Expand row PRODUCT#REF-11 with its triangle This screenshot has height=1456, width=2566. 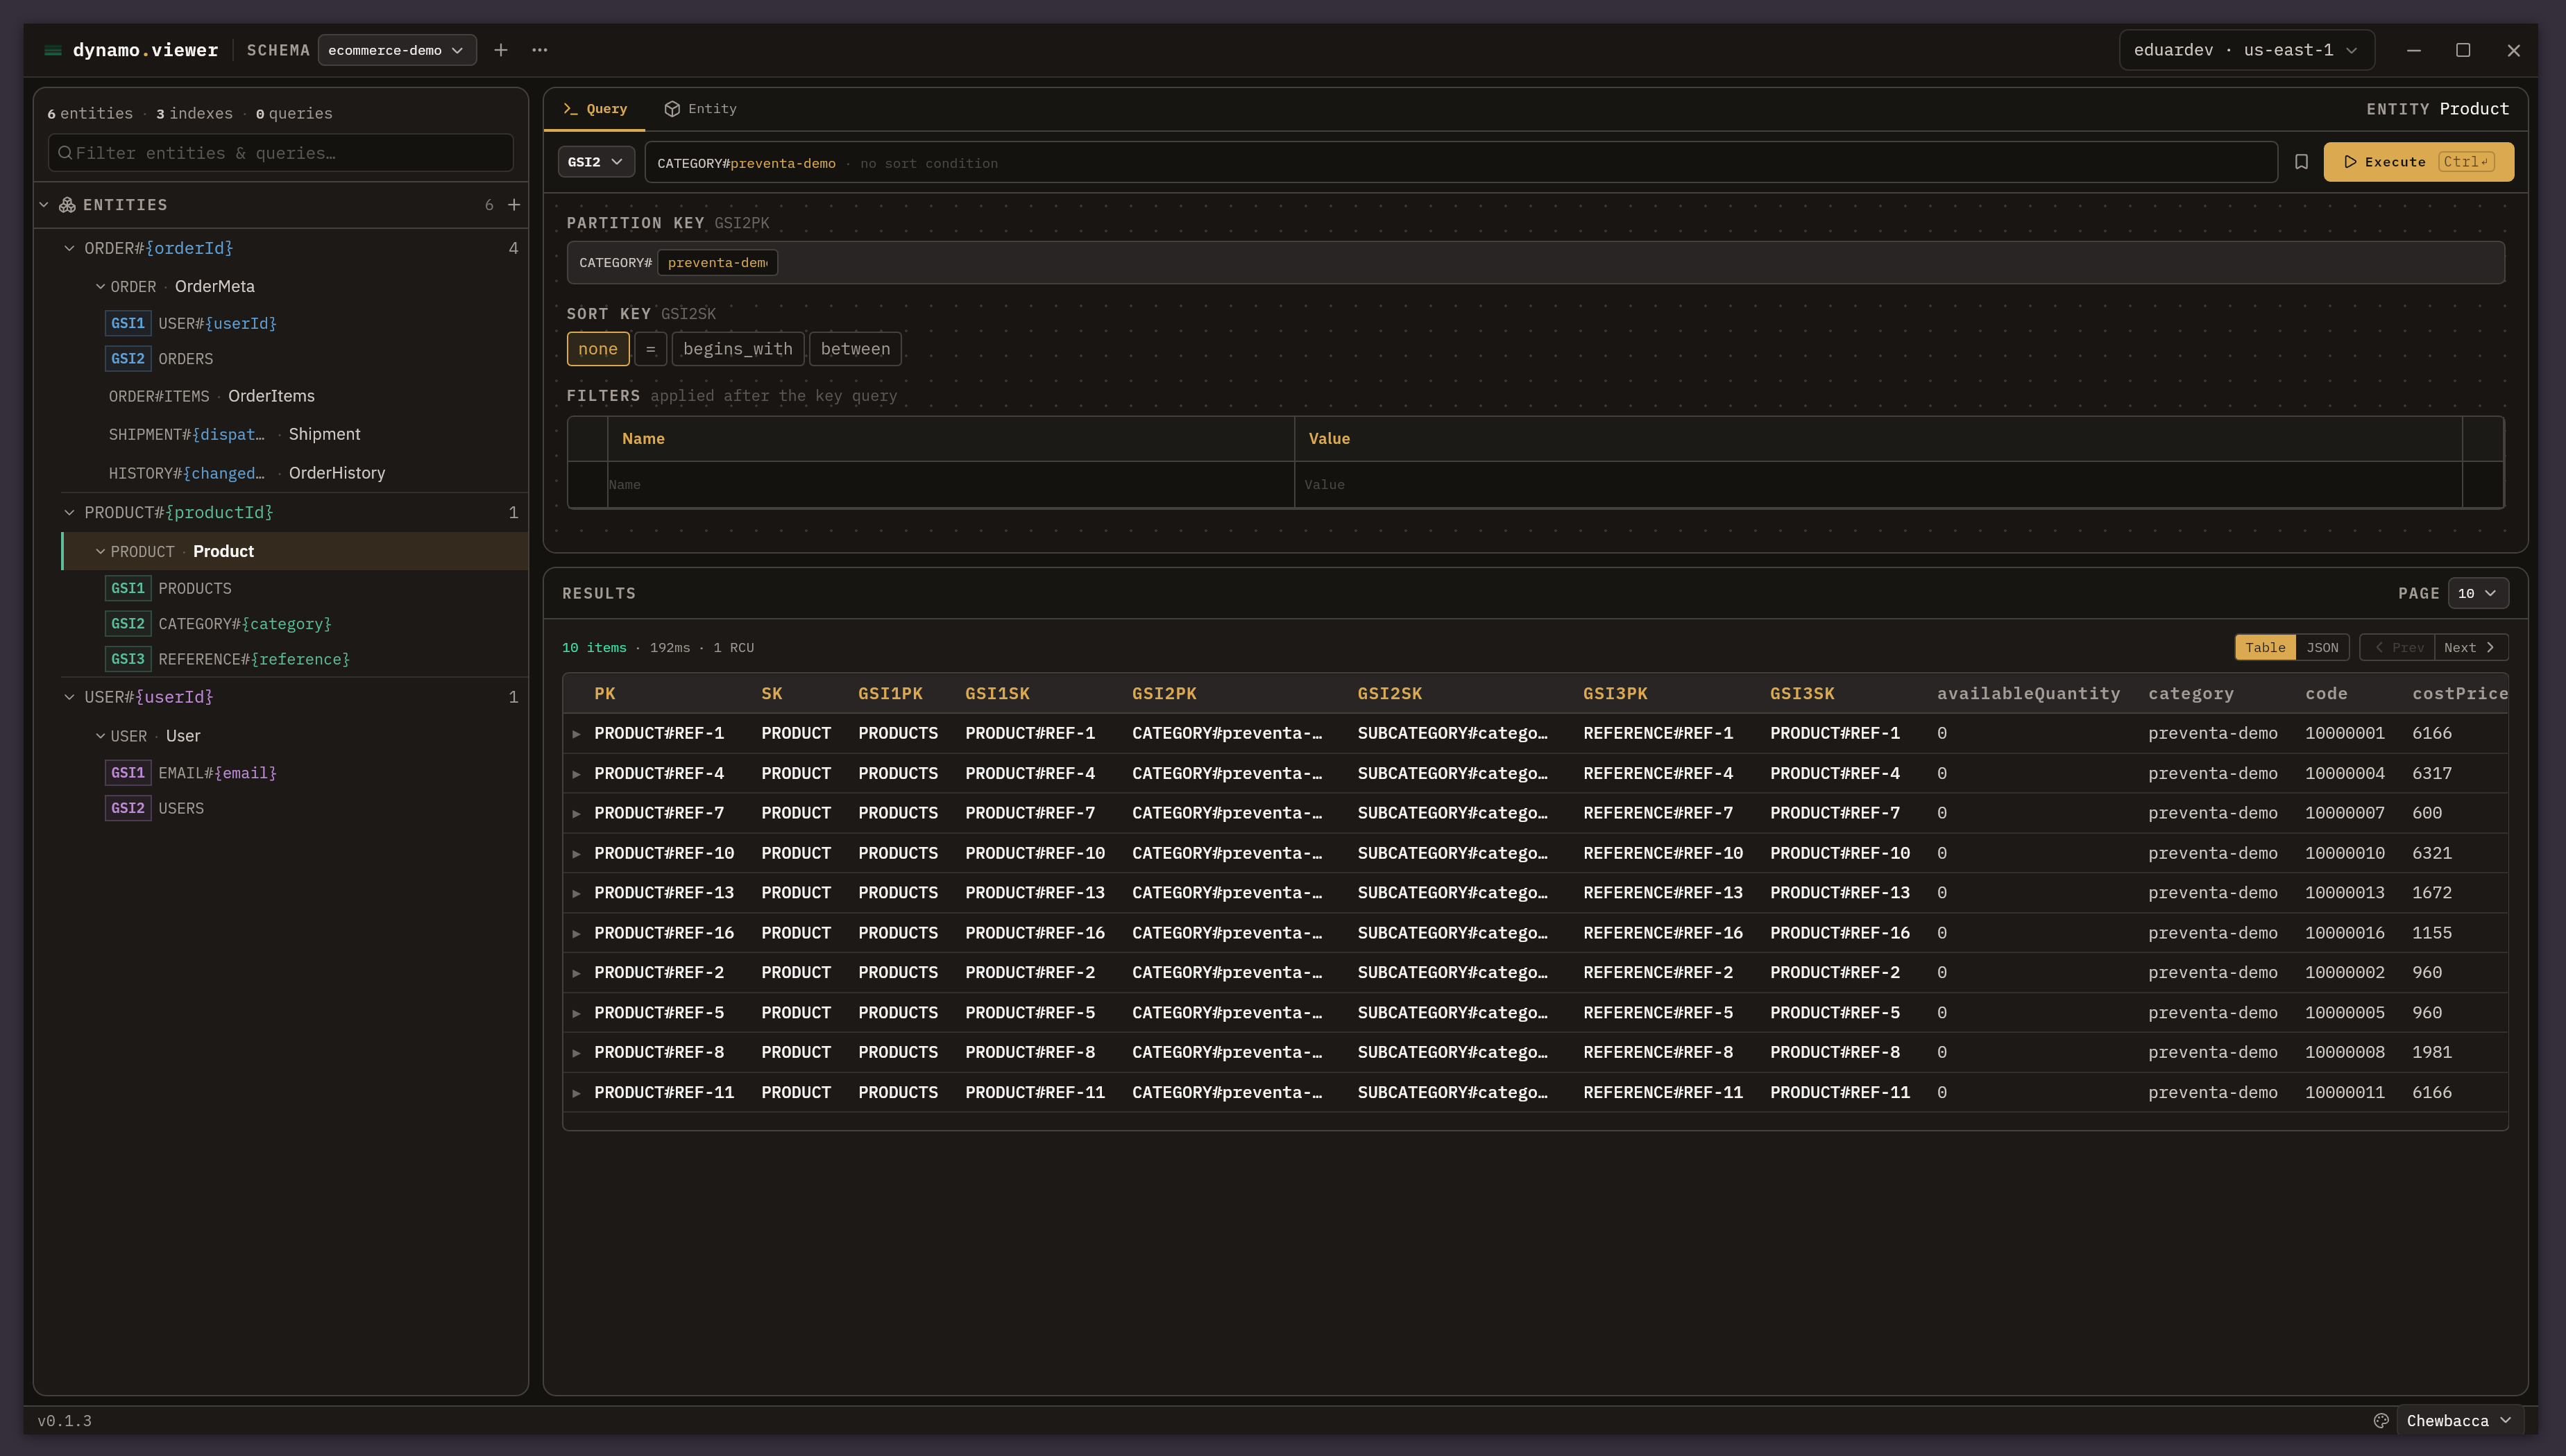(577, 1093)
